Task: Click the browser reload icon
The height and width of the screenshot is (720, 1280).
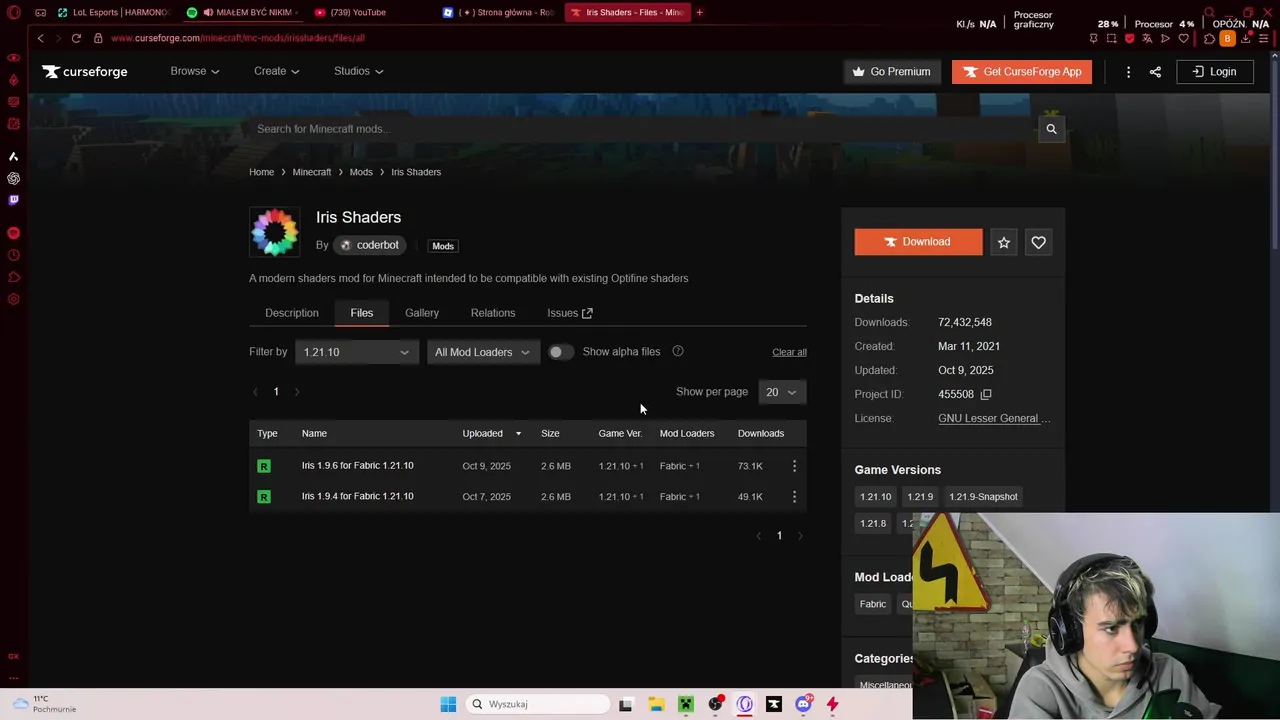Action: click(76, 38)
